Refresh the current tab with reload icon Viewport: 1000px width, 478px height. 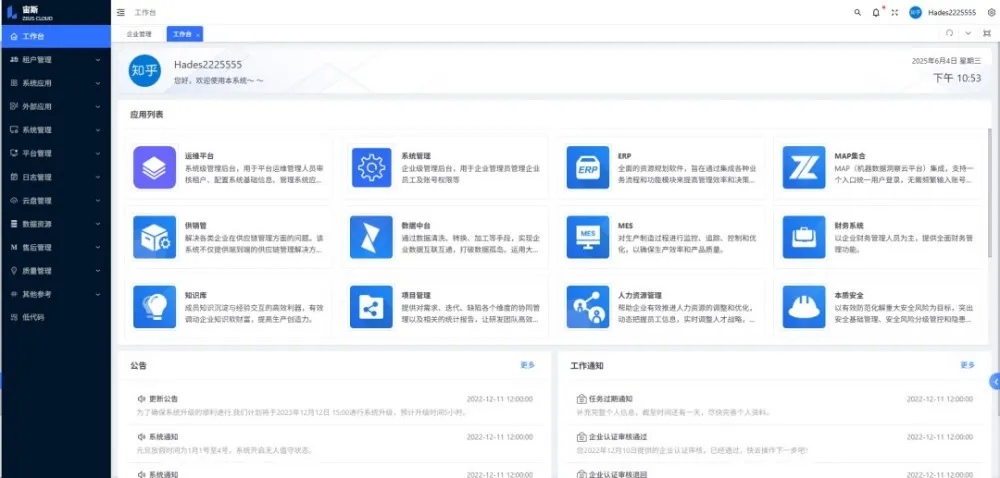(950, 34)
